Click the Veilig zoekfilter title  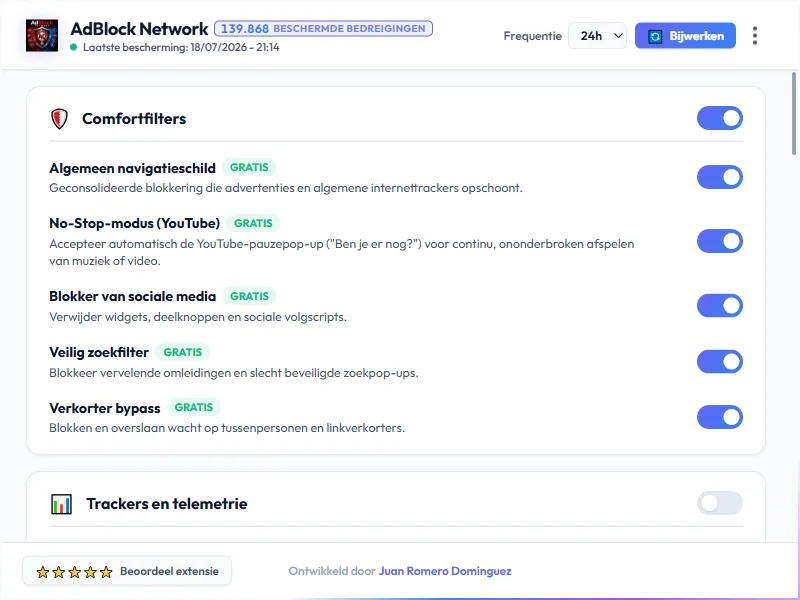(99, 353)
